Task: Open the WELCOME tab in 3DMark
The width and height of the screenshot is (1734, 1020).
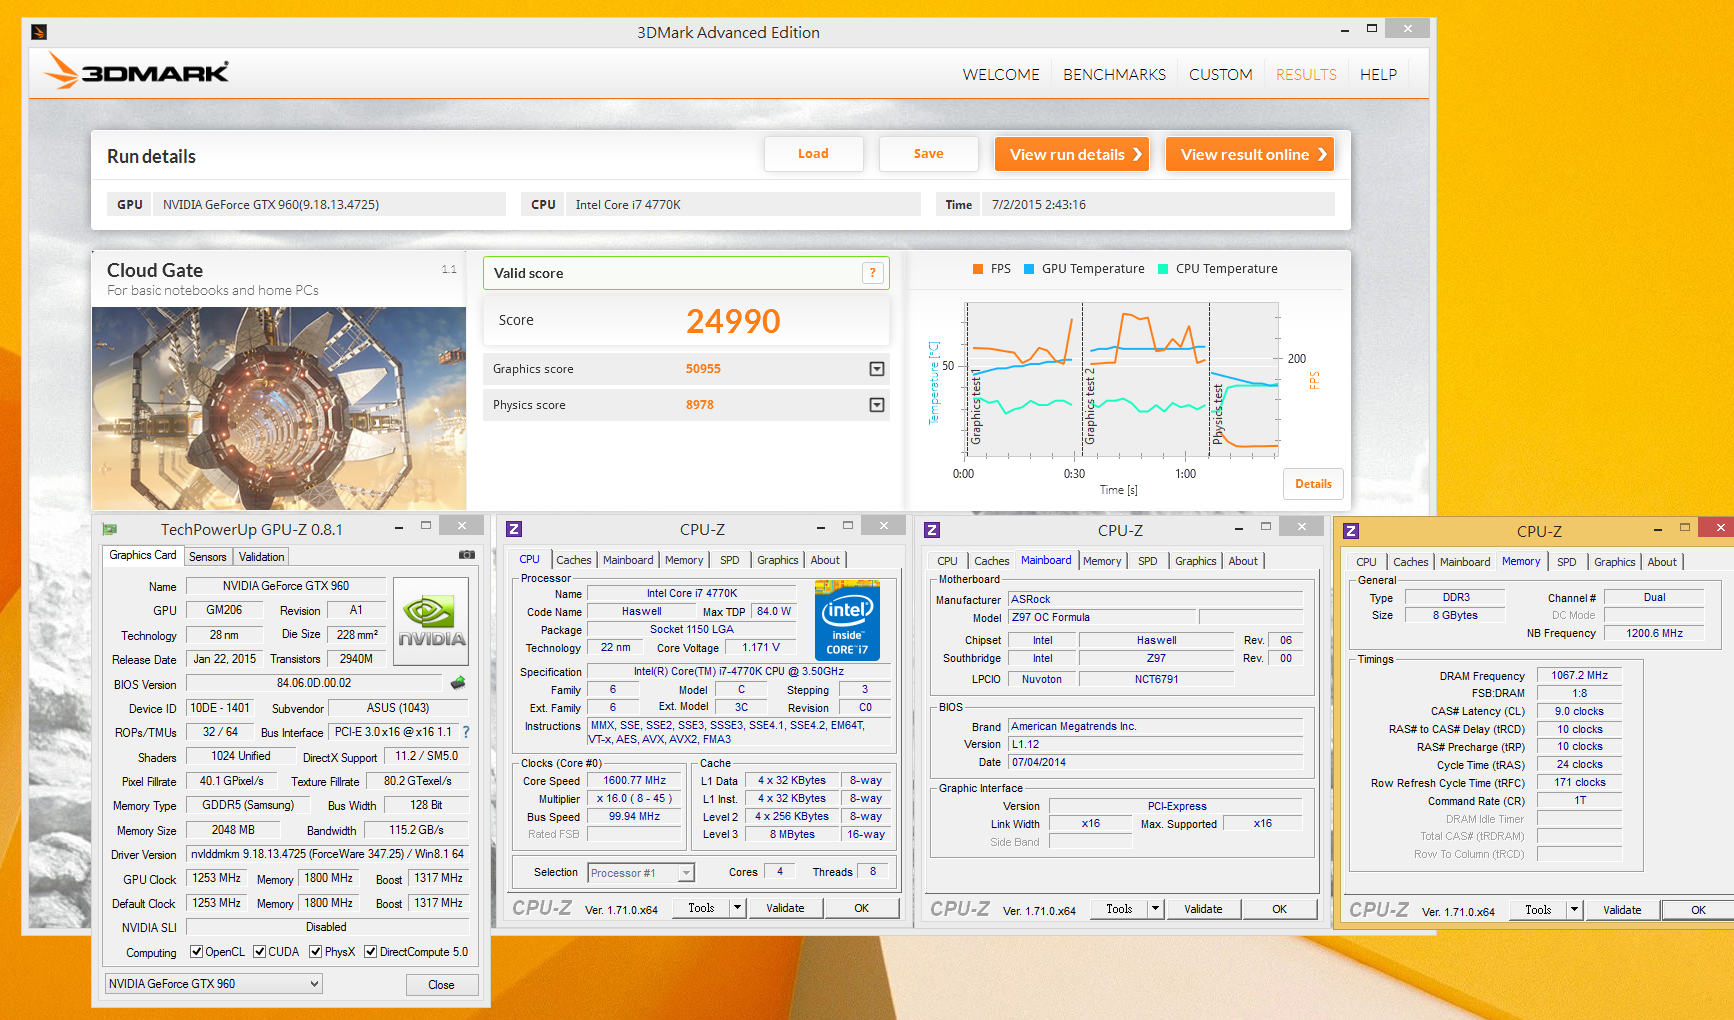Action: (1001, 75)
